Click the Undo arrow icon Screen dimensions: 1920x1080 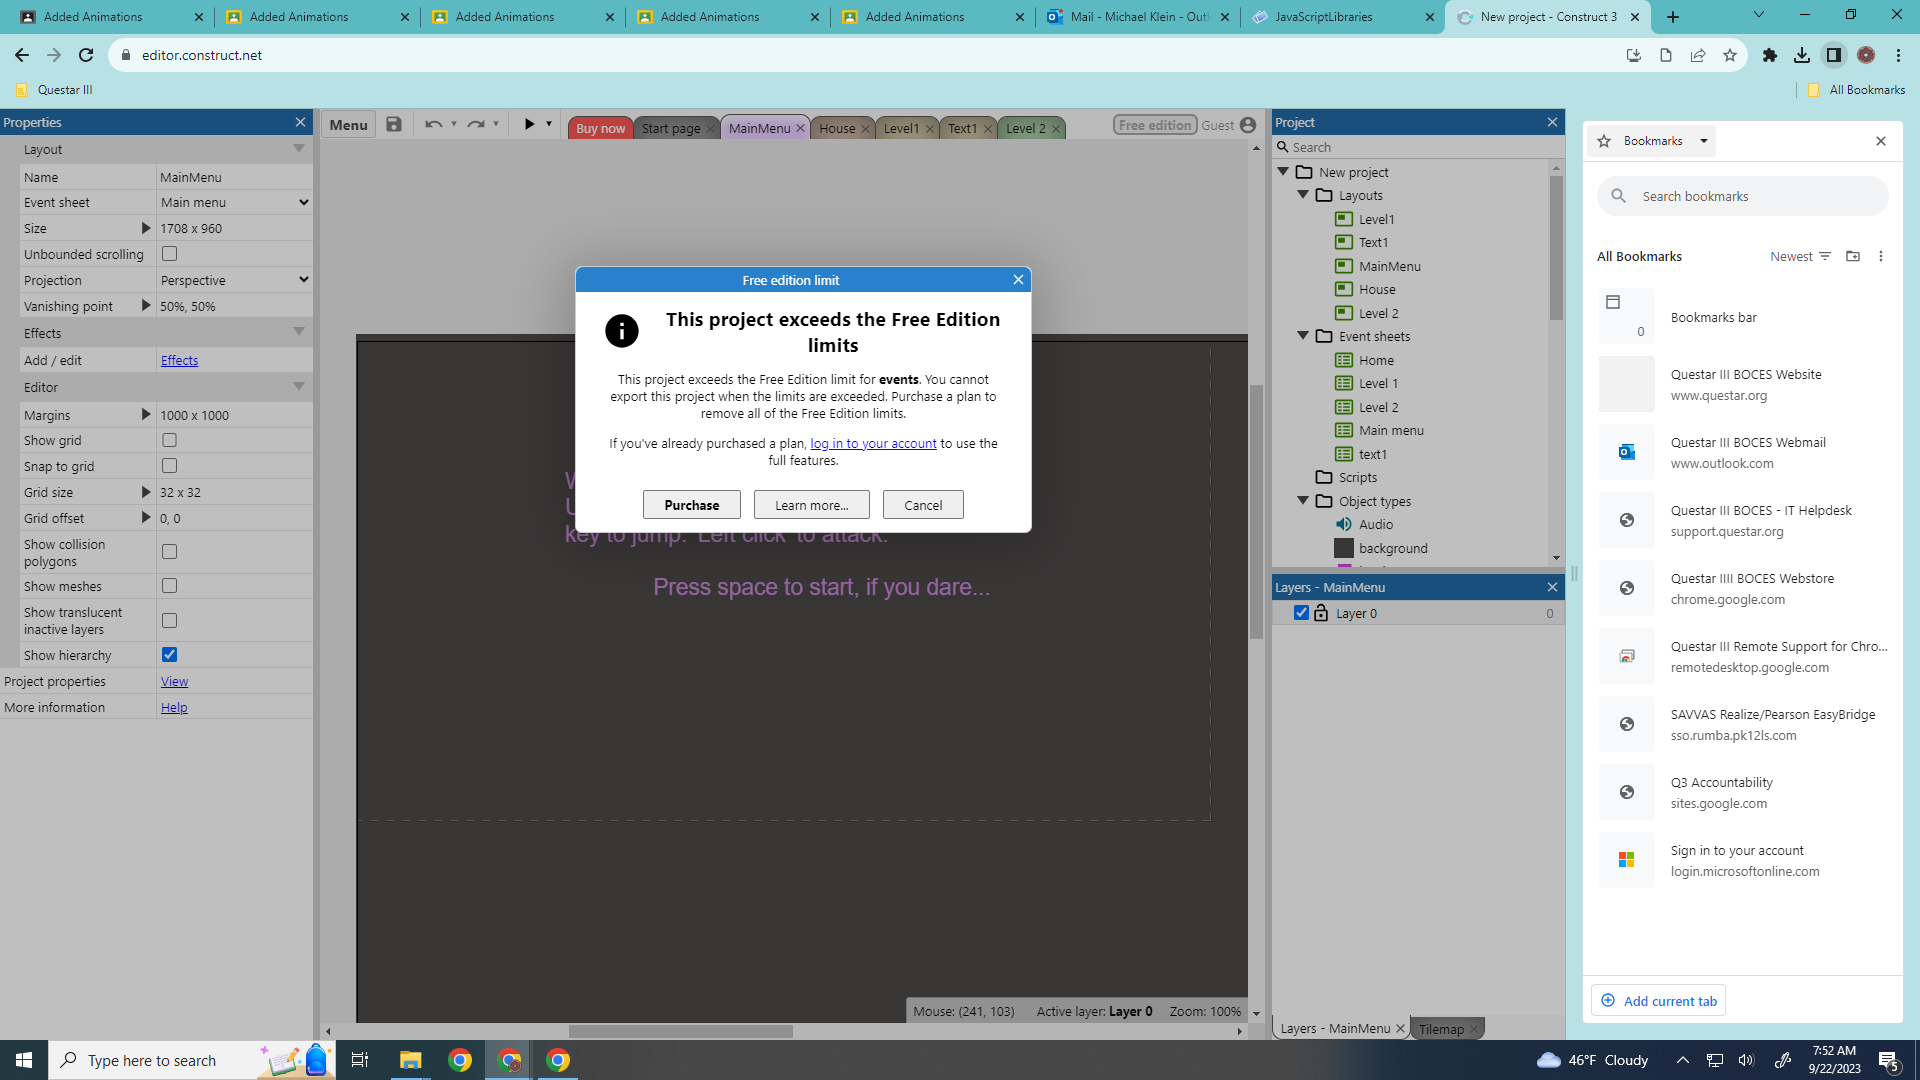point(433,125)
